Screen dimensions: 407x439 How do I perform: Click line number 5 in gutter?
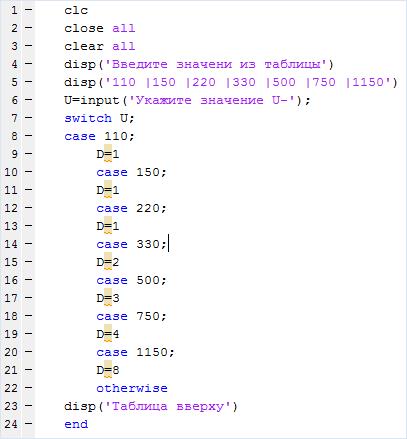click(x=14, y=82)
